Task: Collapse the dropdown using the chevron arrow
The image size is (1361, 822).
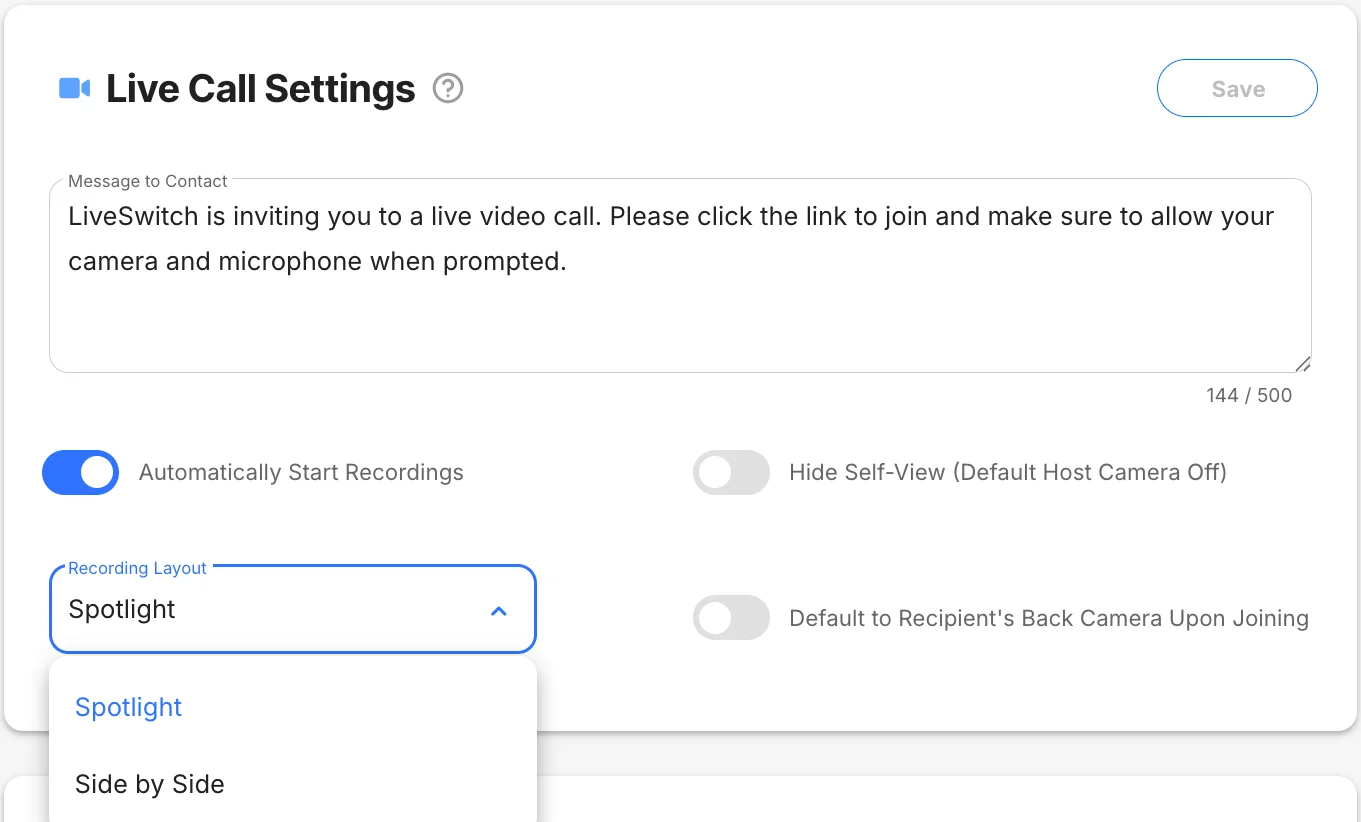Action: 499,610
